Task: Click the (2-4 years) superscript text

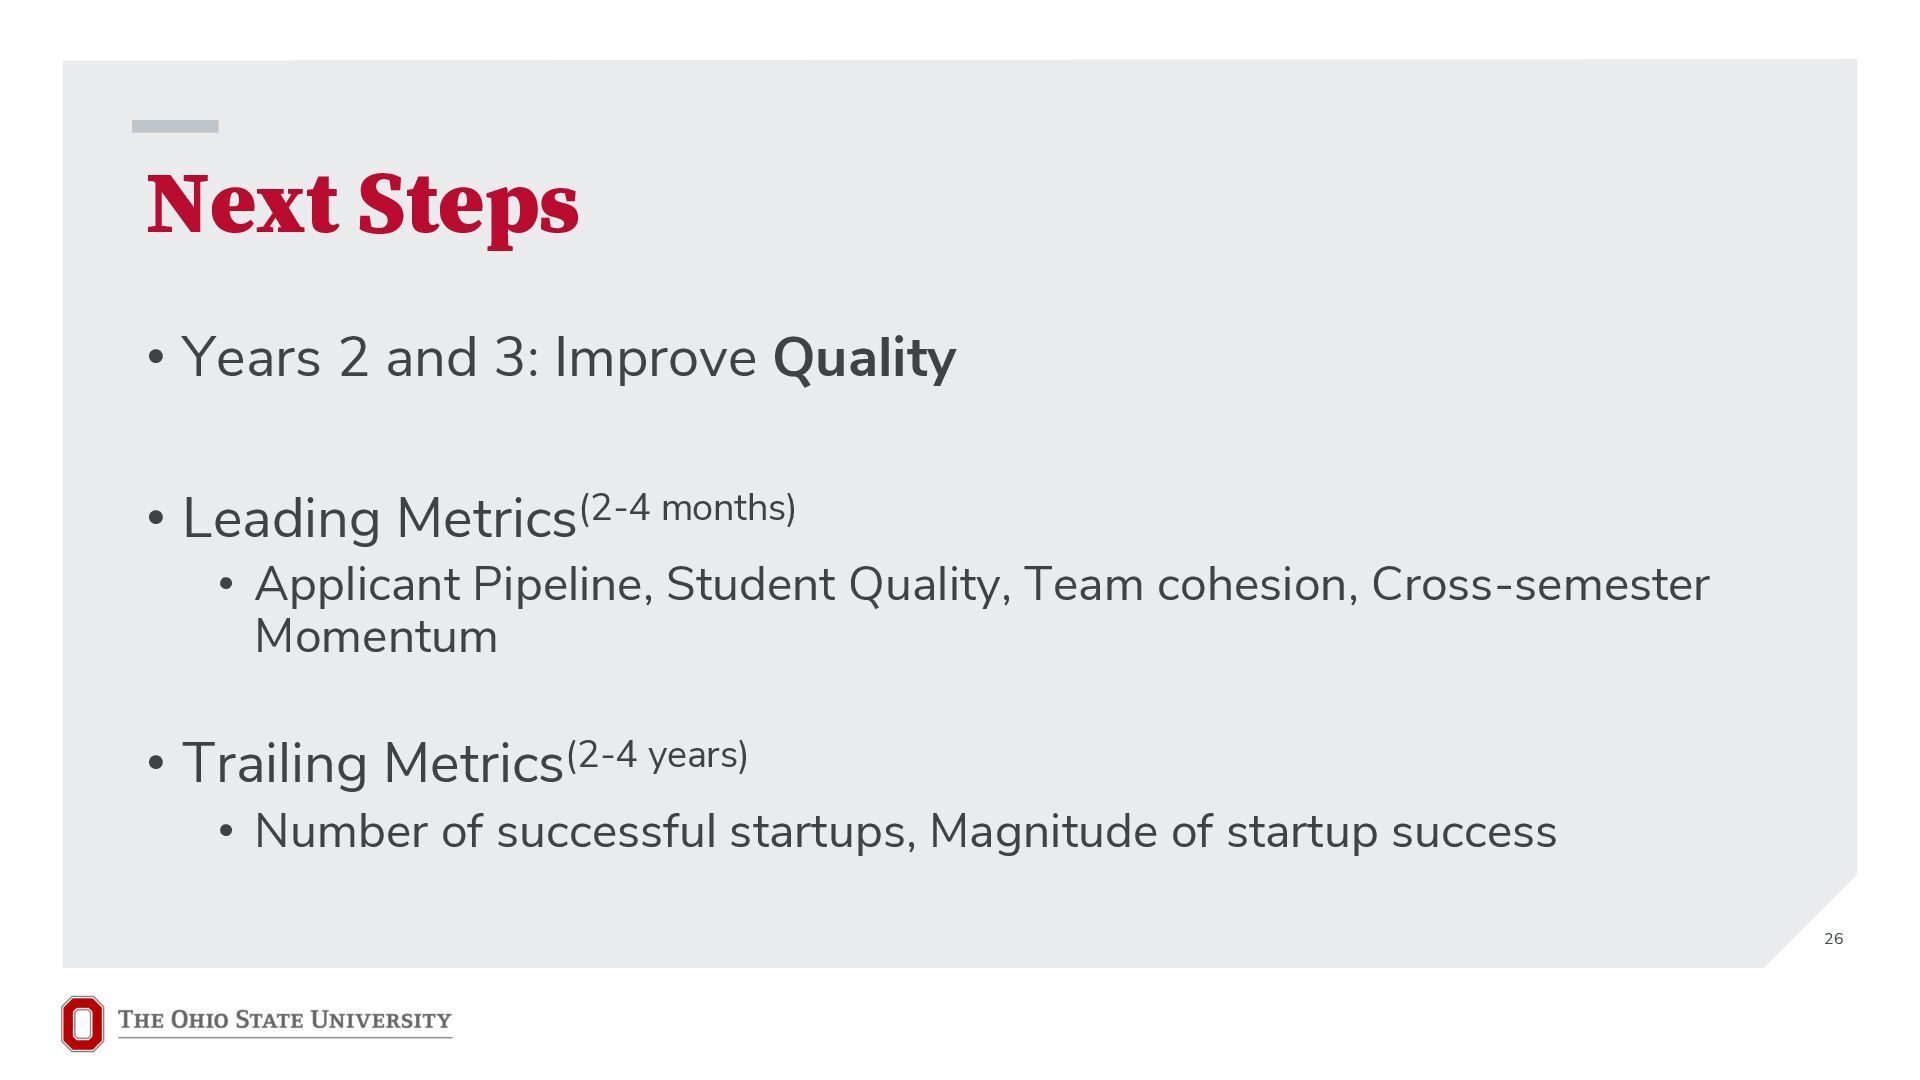Action: (x=658, y=755)
